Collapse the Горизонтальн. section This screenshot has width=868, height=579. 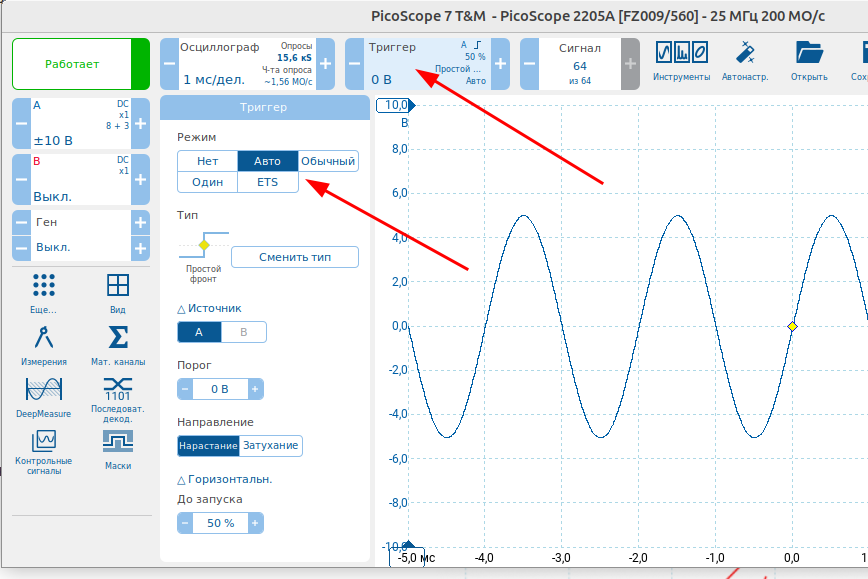[182, 479]
